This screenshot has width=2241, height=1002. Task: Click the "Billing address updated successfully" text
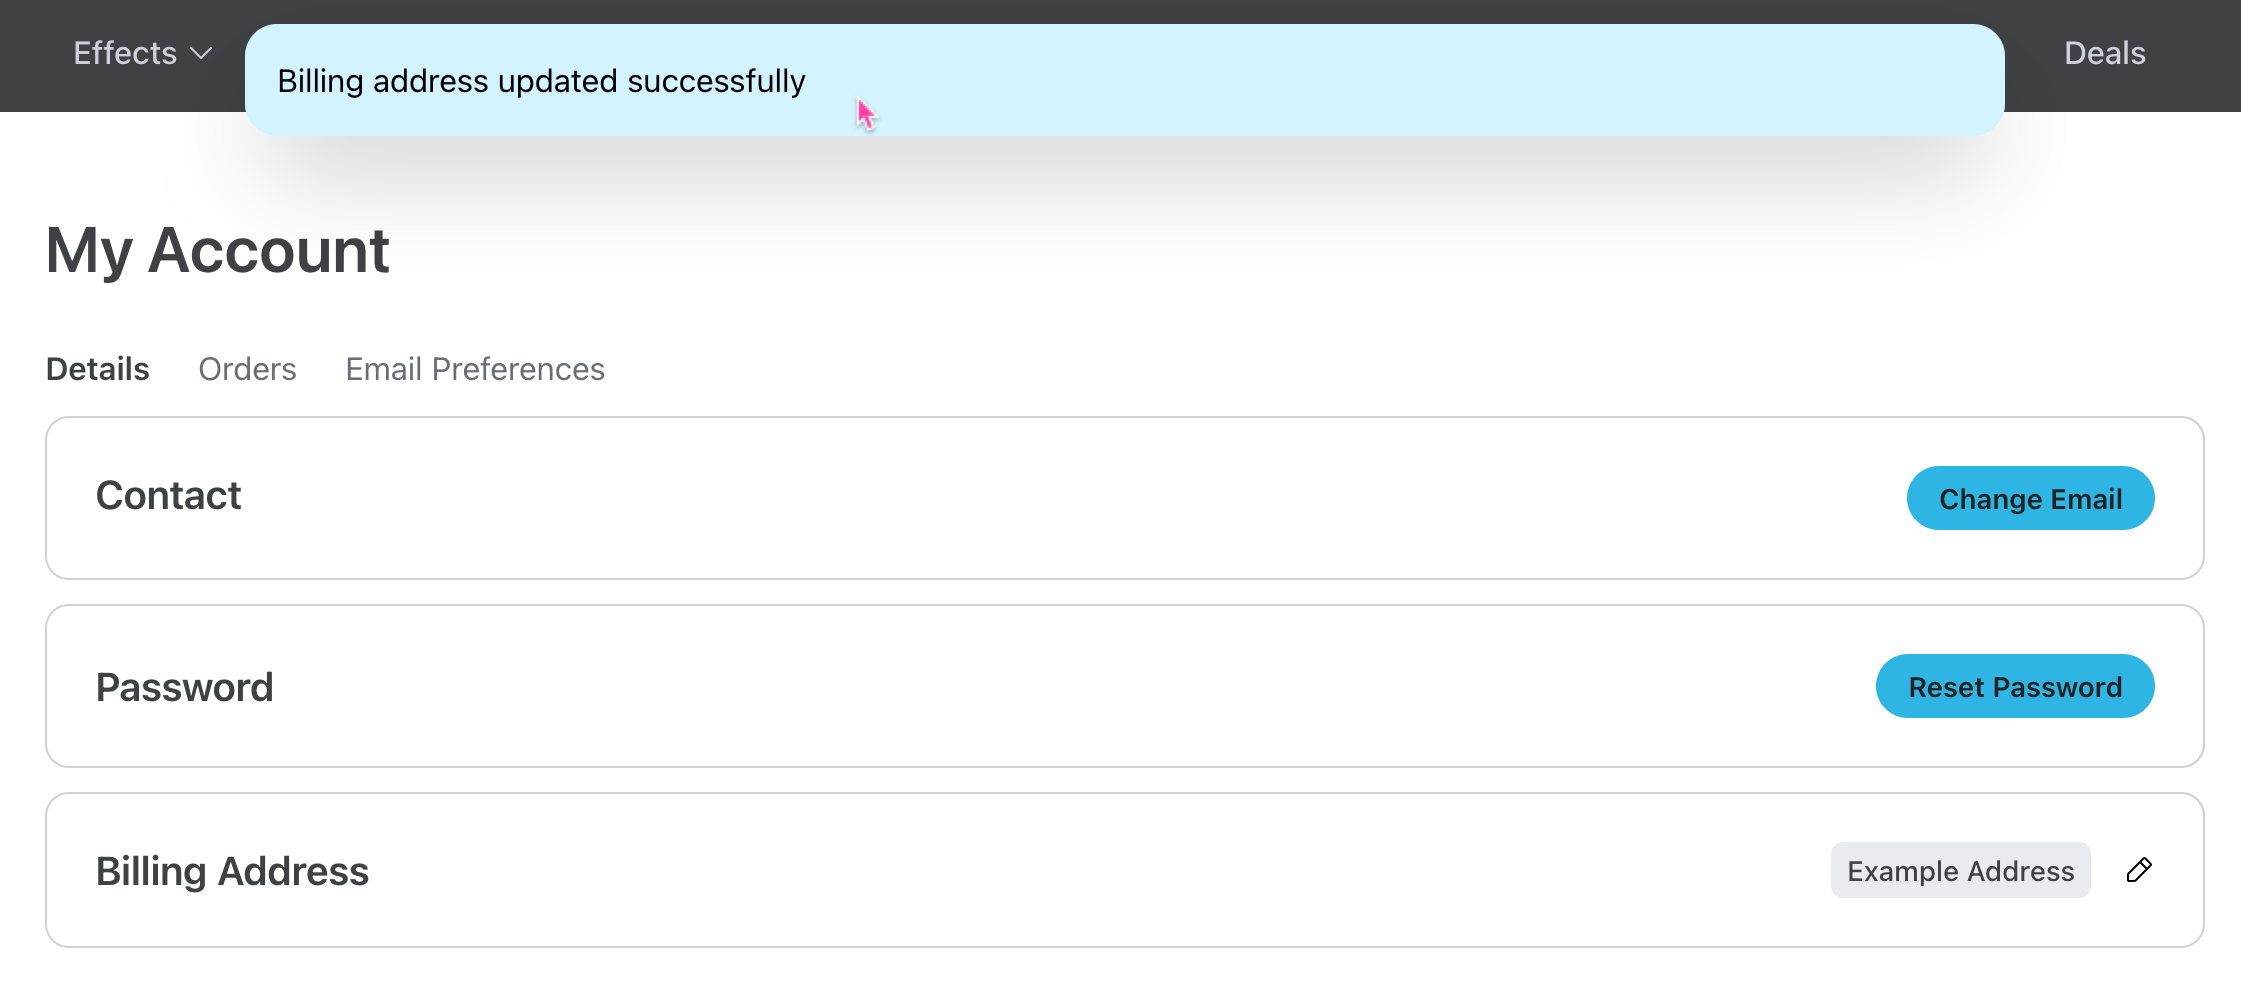pos(541,81)
